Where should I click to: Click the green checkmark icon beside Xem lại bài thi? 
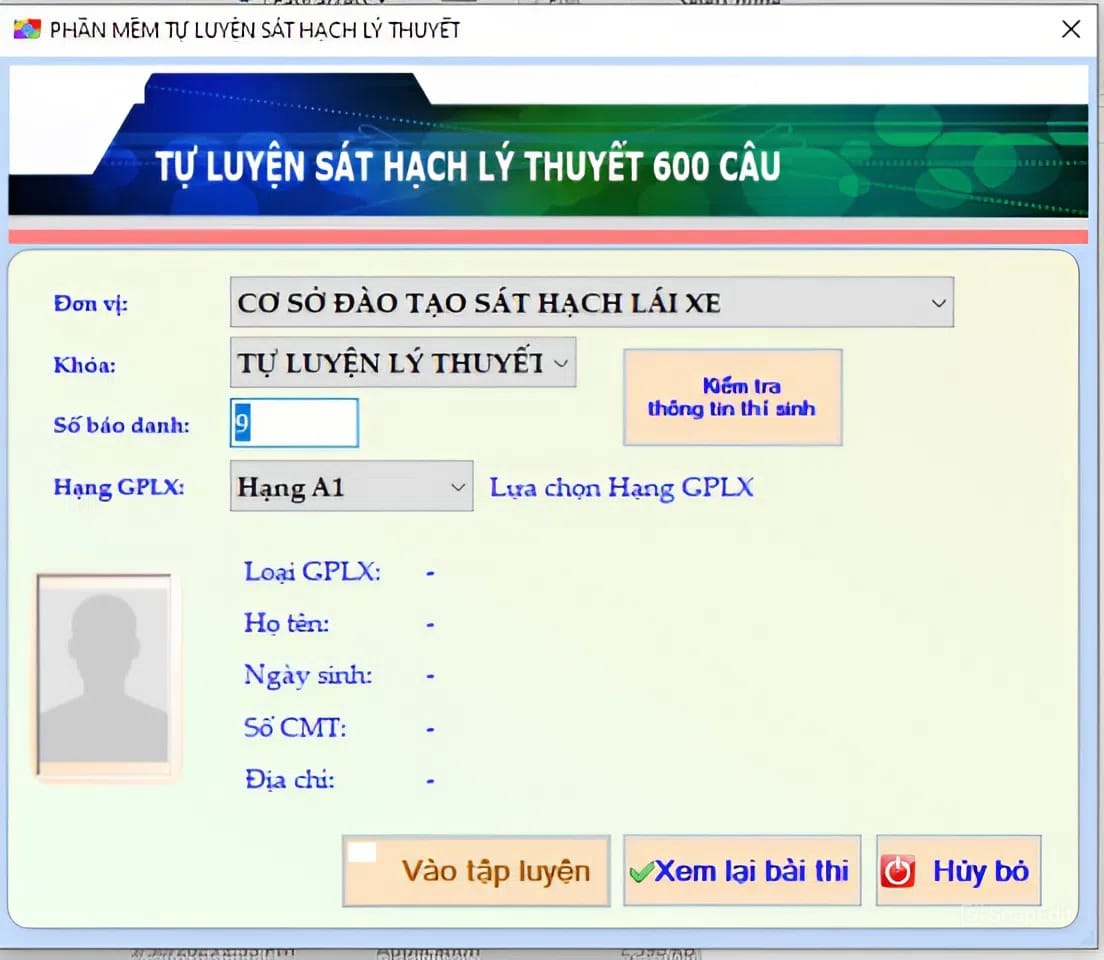(x=640, y=872)
